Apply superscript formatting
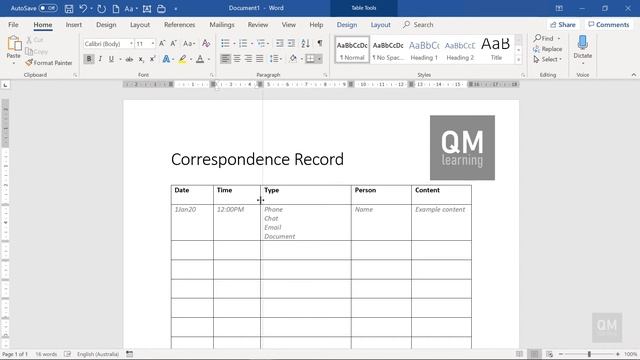The height and width of the screenshot is (360, 640). pos(152,59)
